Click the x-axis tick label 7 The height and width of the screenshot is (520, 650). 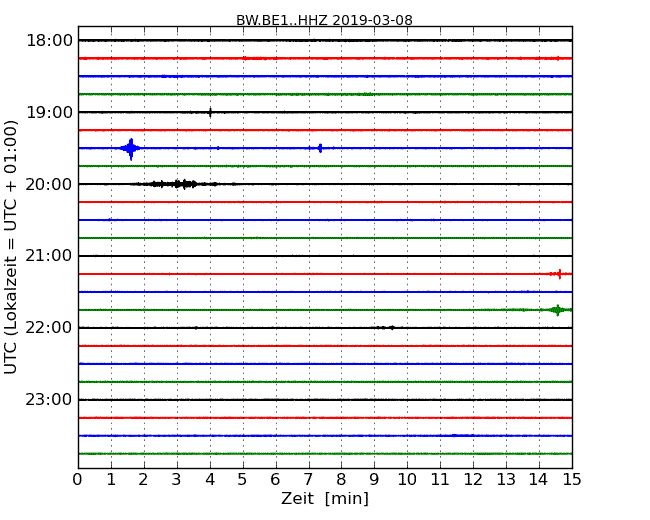tap(308, 479)
